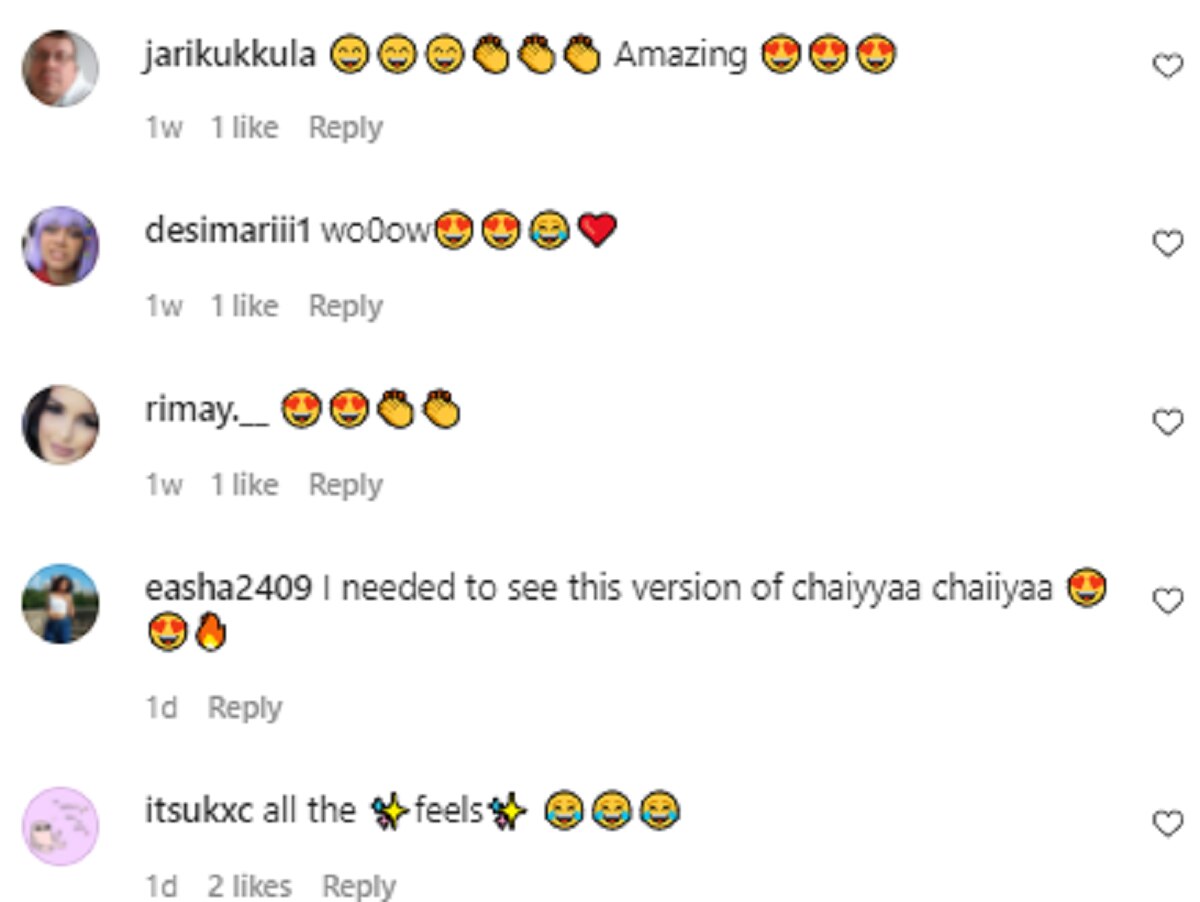Heart easha2409's chaiyyaa chaiiyaa comment

(x=1167, y=600)
